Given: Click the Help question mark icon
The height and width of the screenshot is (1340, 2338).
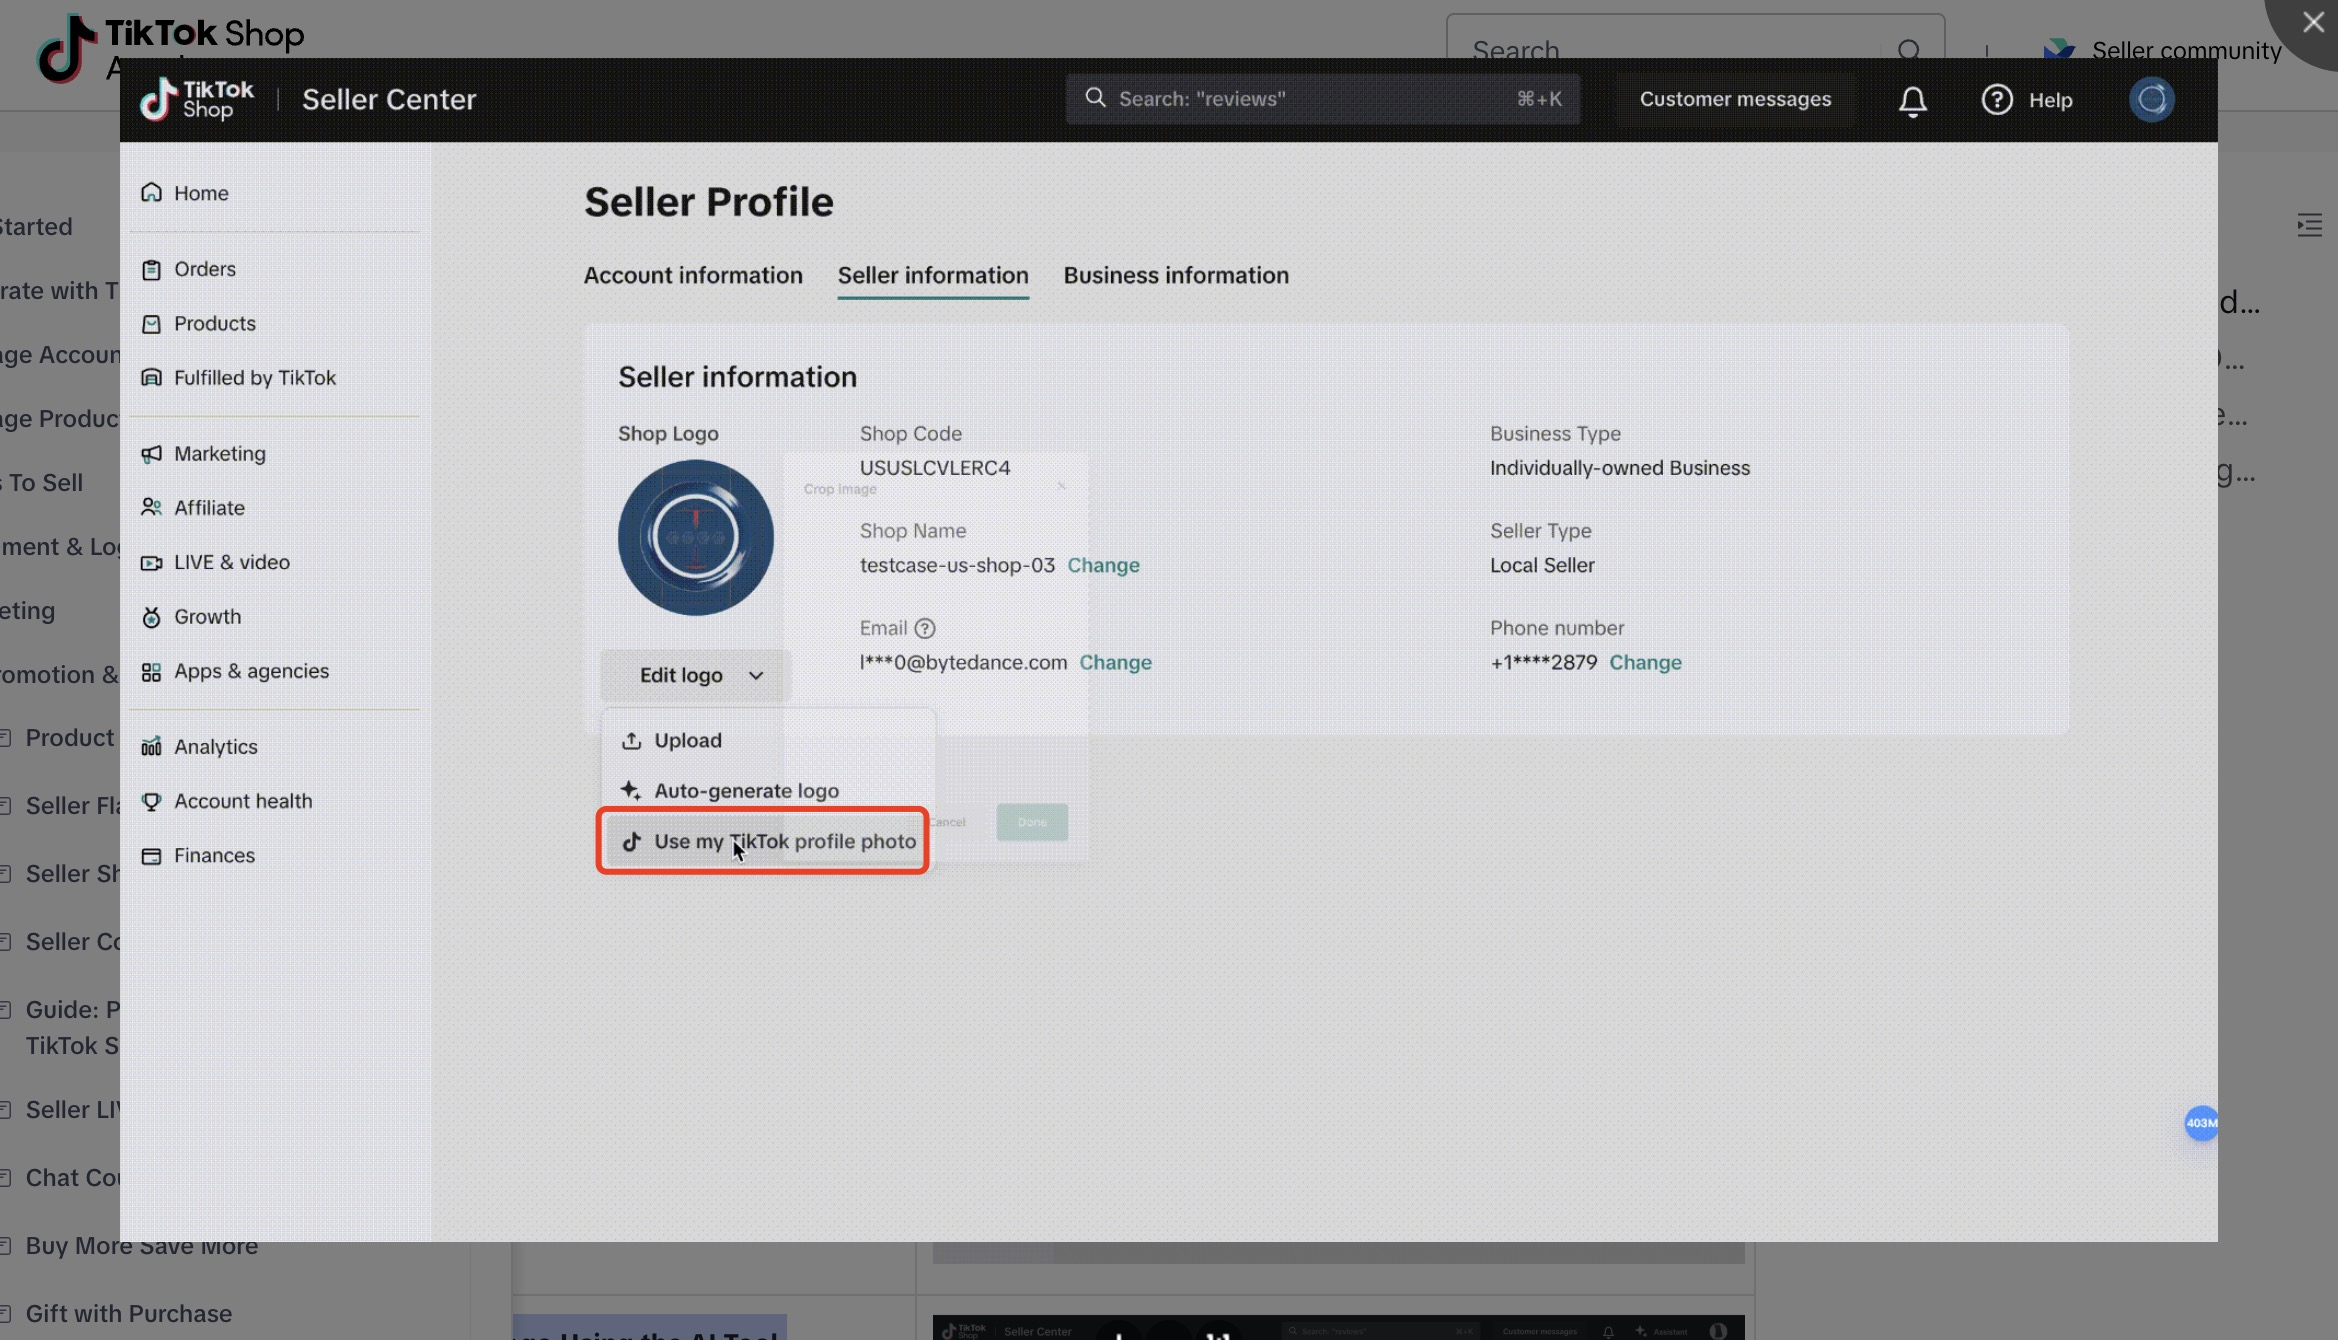Looking at the screenshot, I should coord(1996,100).
